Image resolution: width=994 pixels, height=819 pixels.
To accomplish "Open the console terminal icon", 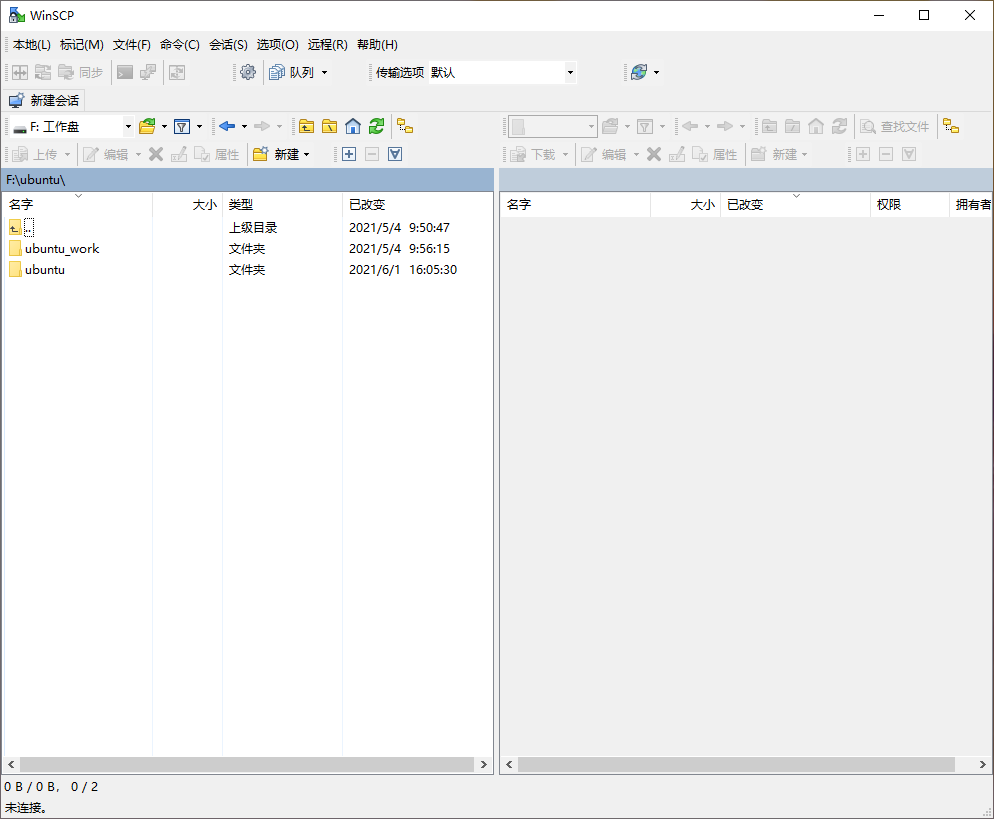I will coord(125,72).
